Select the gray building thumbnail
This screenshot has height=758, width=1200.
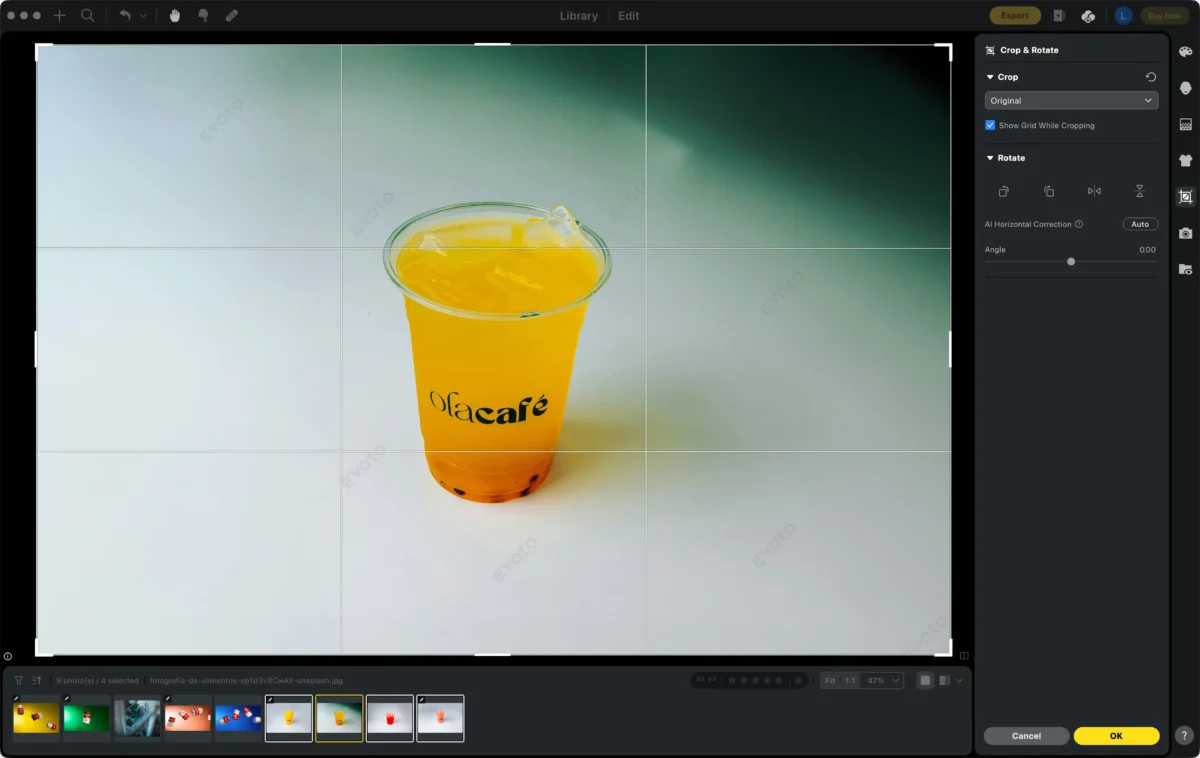(137, 718)
